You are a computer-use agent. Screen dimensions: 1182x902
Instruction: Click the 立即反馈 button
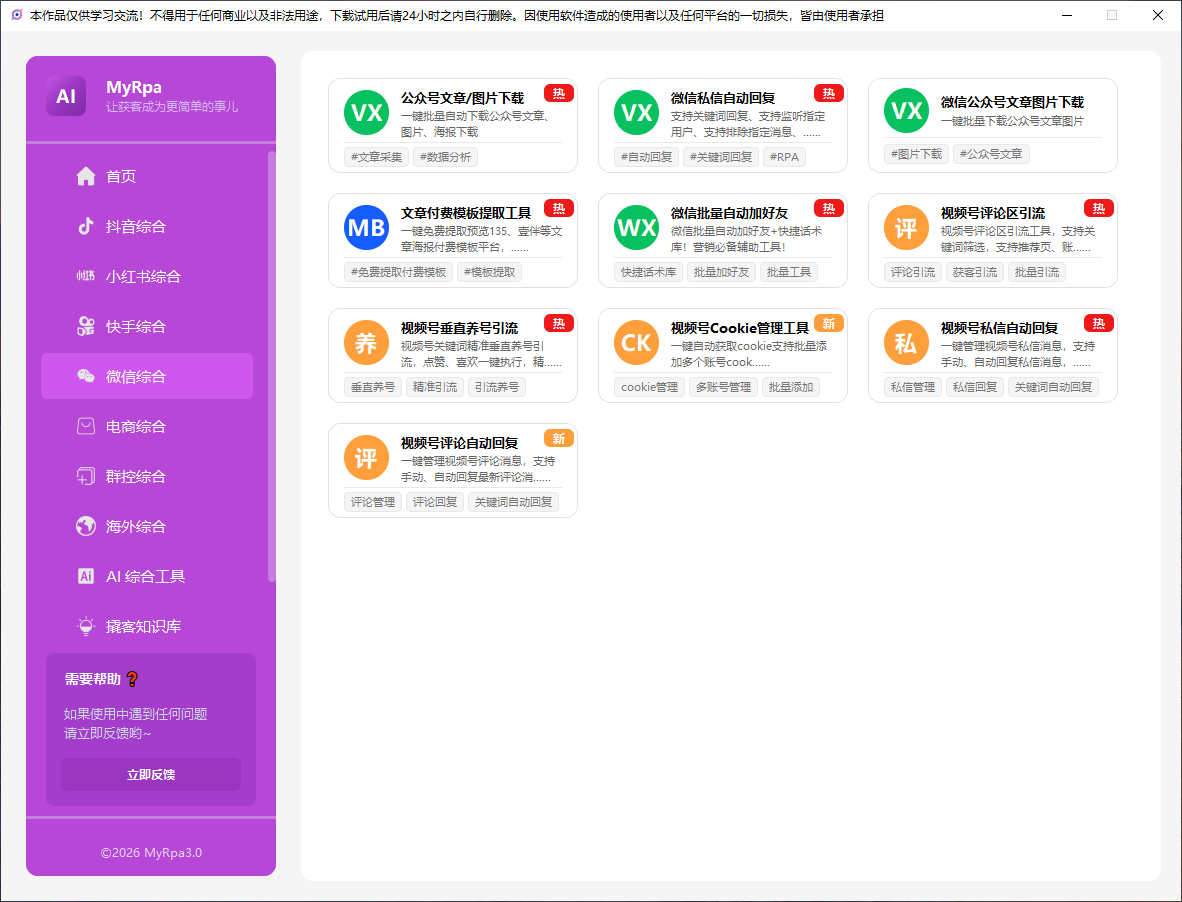point(151,775)
